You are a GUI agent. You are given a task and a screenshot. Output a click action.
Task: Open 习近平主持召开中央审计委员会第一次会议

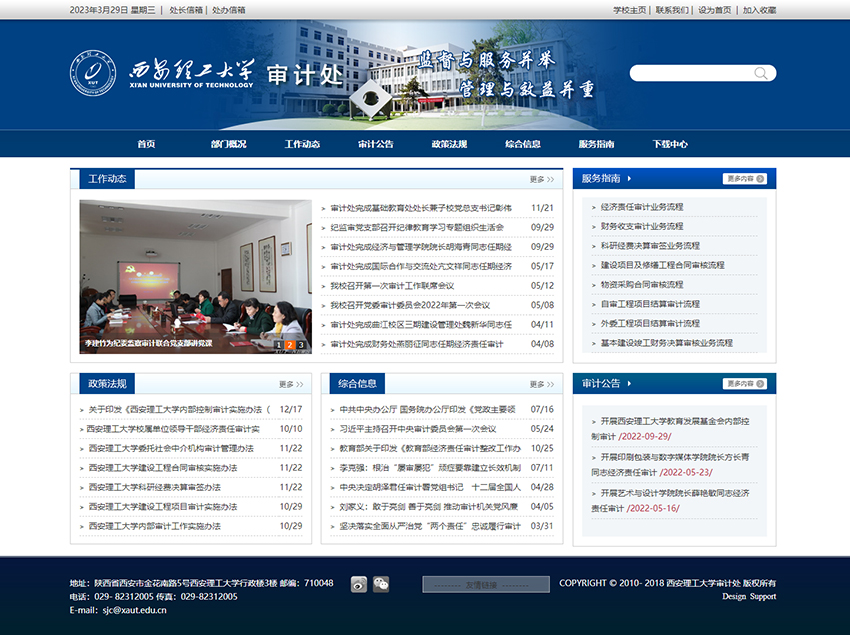click(x=418, y=429)
